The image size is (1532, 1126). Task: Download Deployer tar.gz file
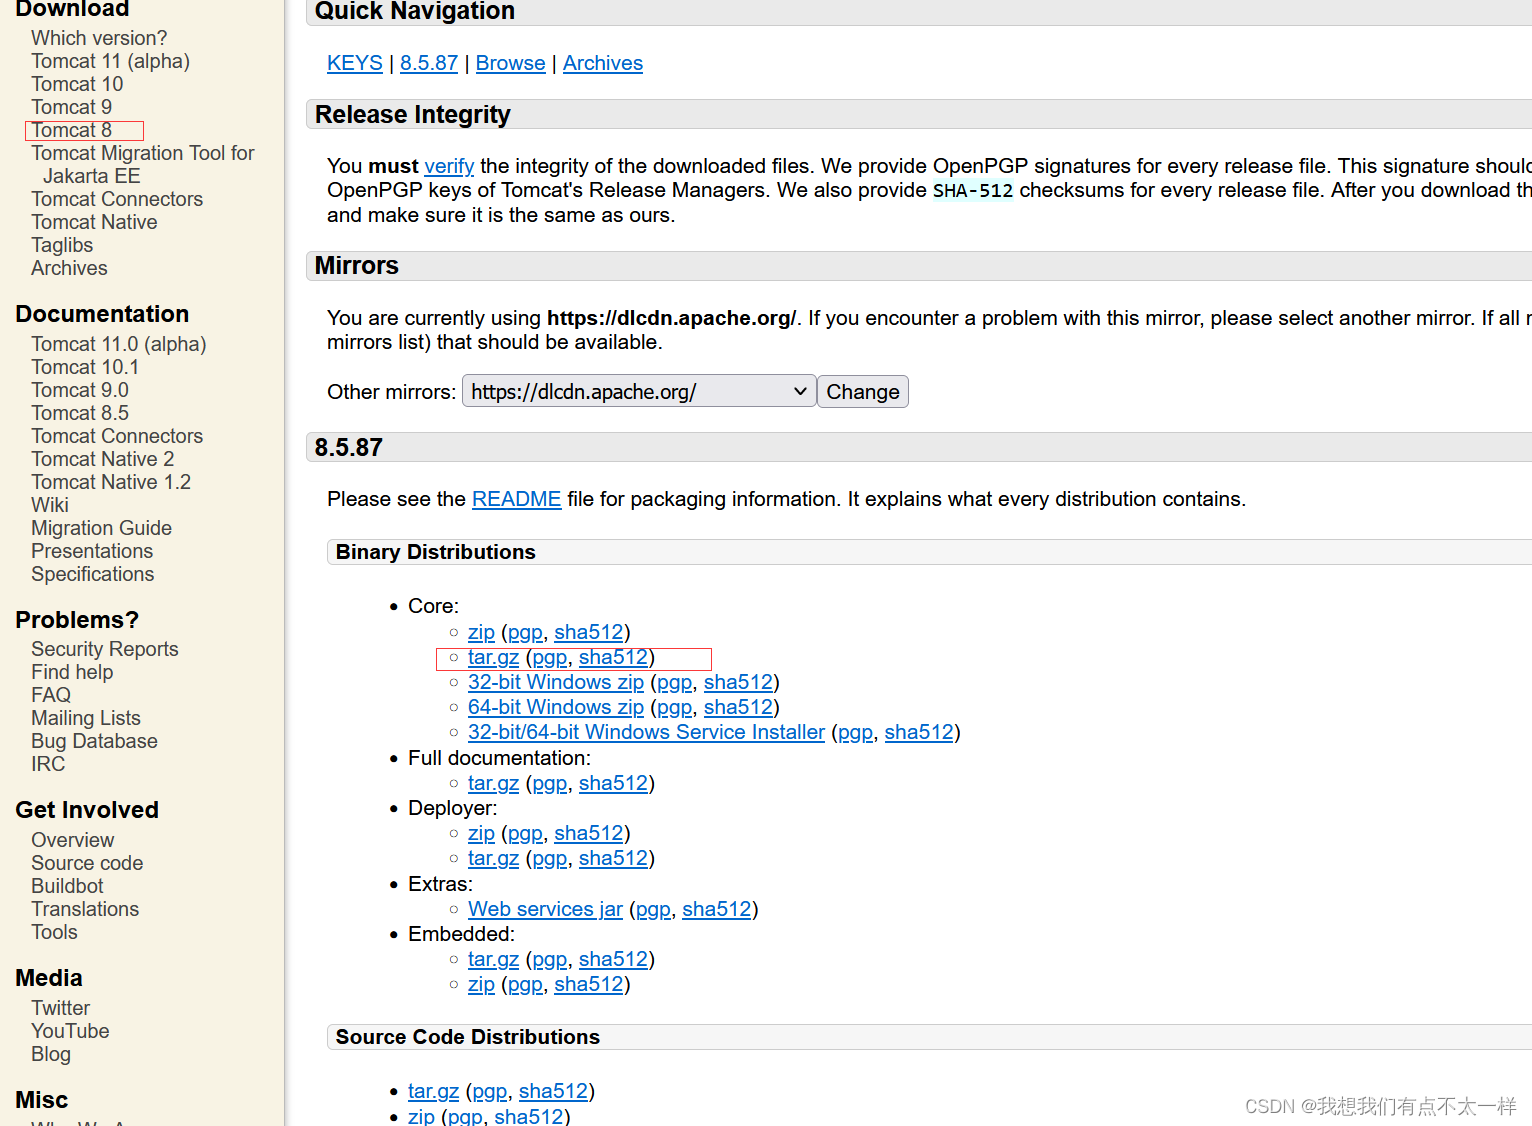pyautogui.click(x=493, y=858)
